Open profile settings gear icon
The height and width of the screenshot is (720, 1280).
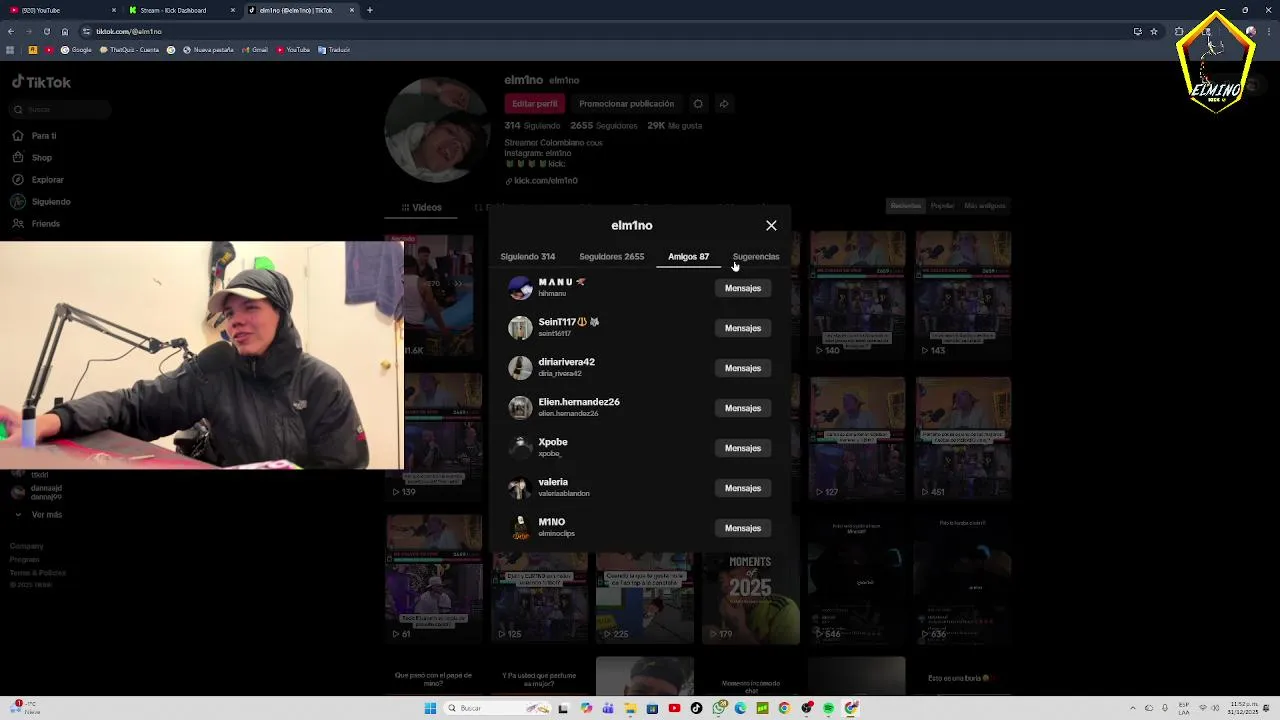698,104
